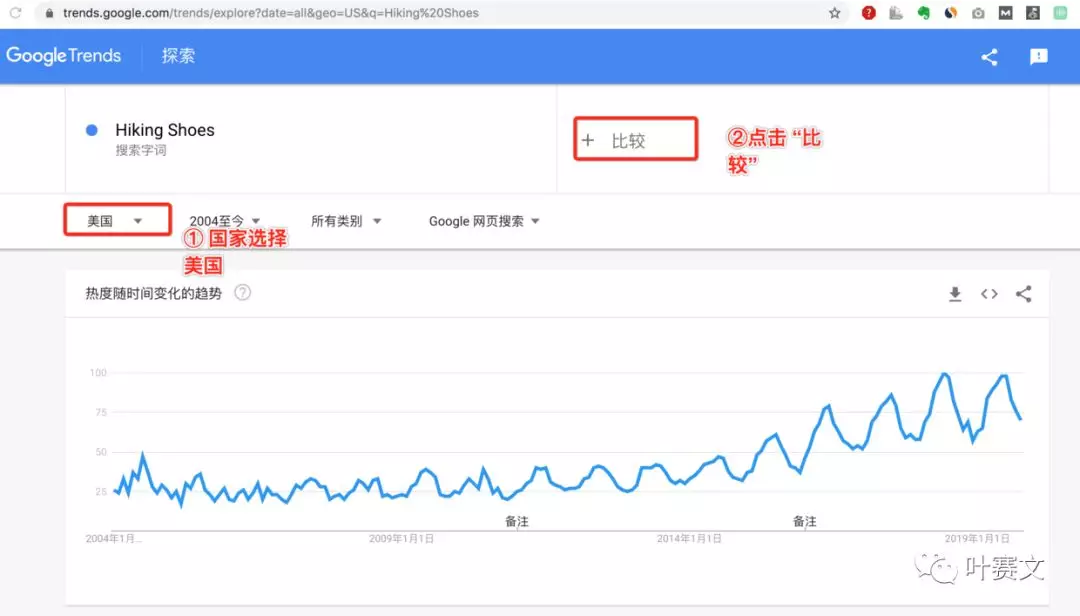
Task: Open the feedback icon in the header
Action: [x=1038, y=57]
